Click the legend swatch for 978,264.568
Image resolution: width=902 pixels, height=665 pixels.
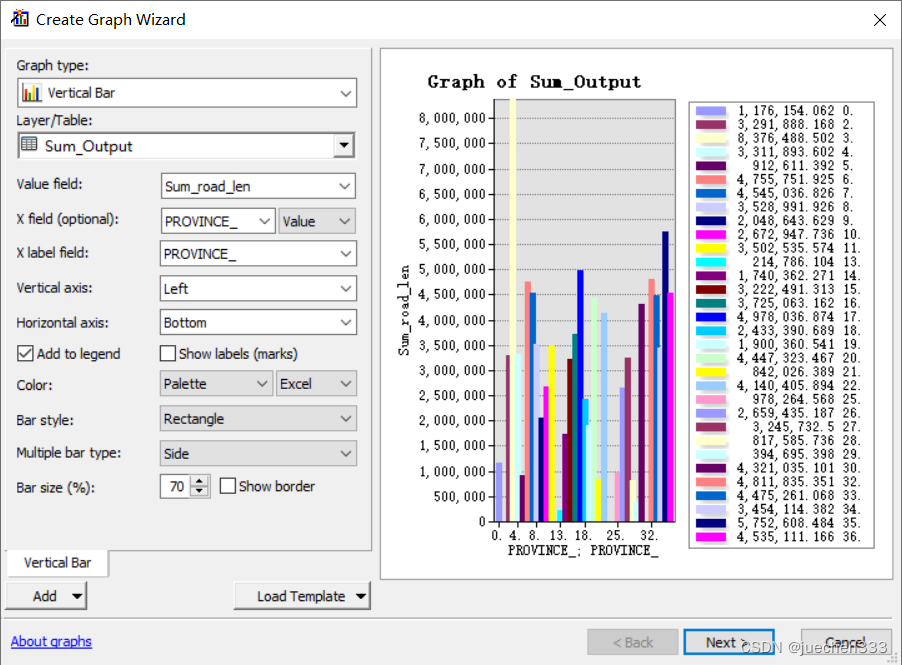click(711, 399)
